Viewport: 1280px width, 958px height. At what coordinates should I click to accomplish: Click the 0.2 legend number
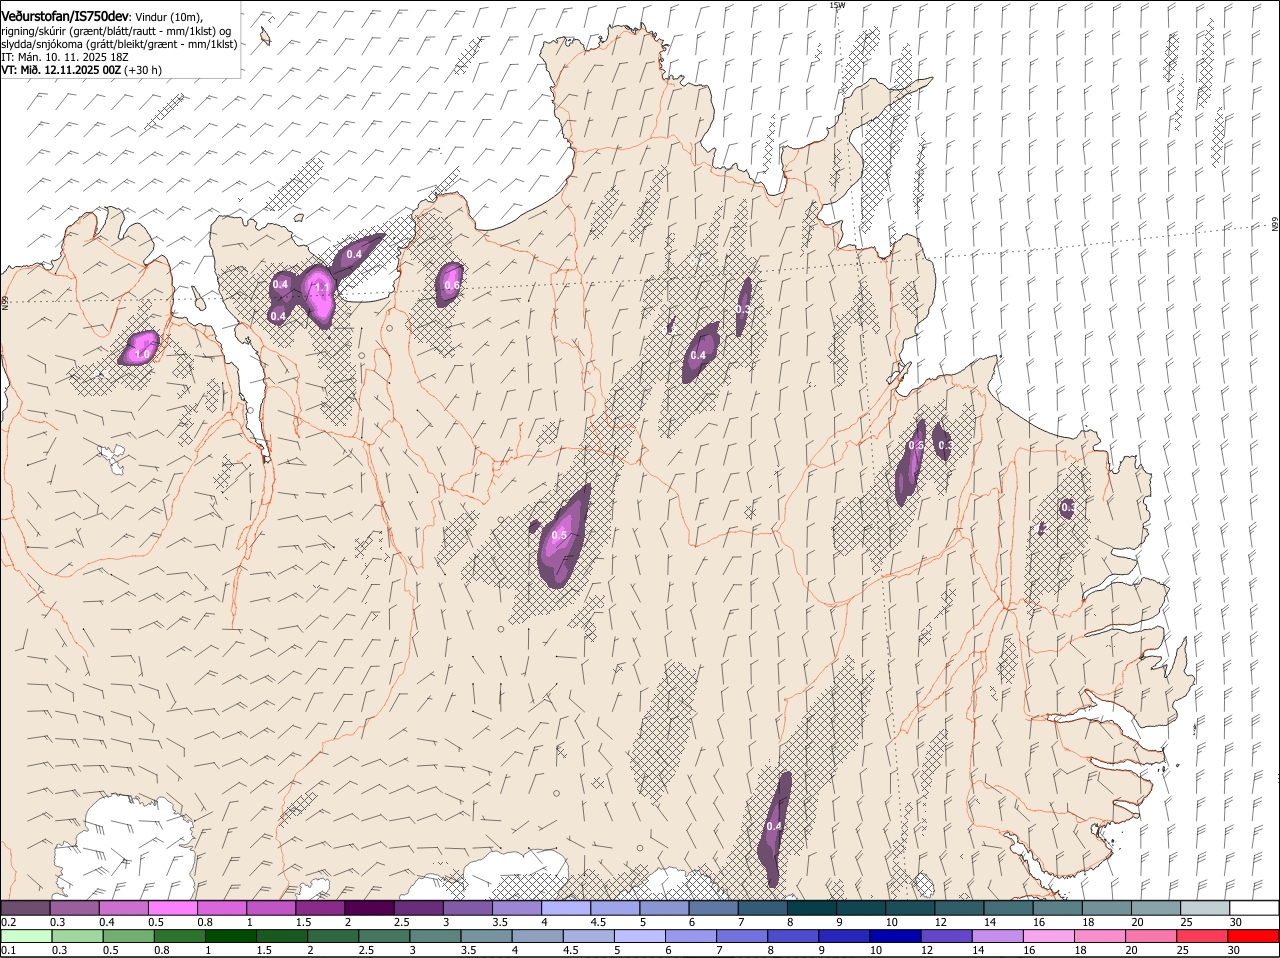coord(9,922)
